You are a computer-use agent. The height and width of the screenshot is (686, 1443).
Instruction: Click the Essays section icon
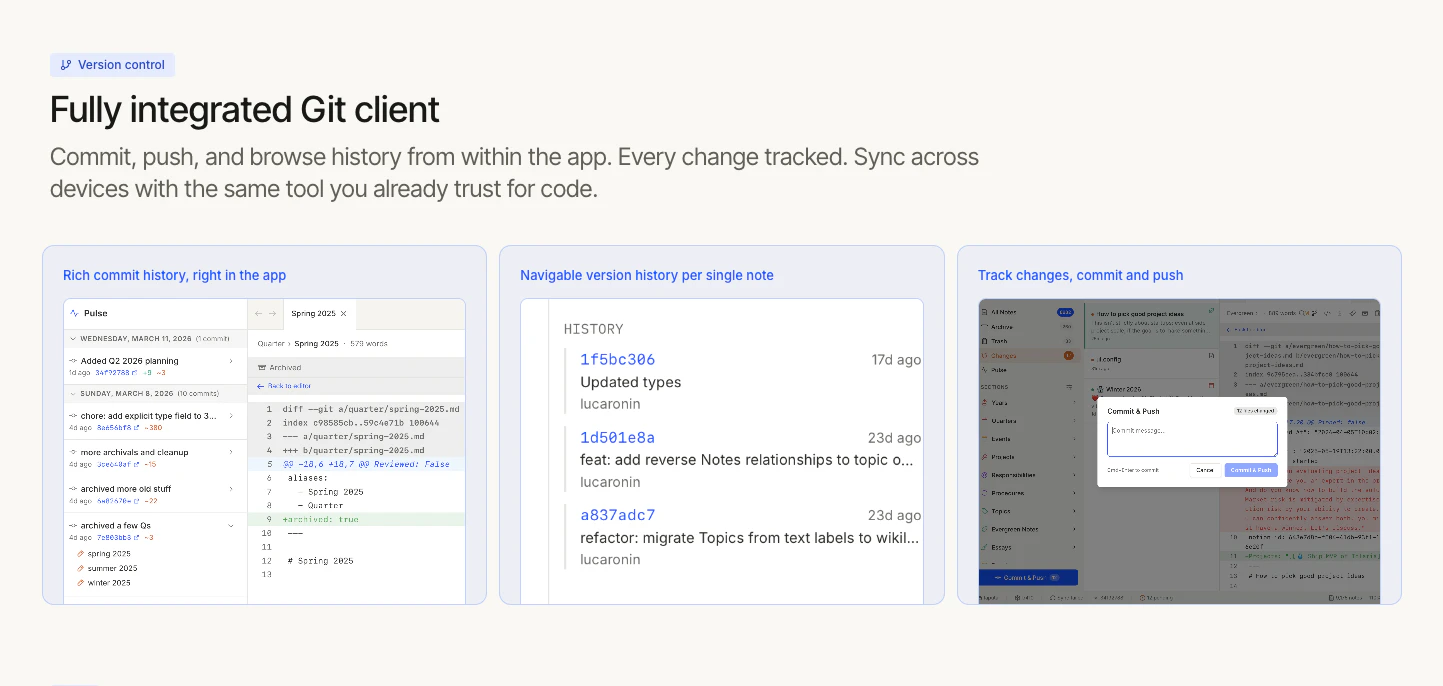click(x=983, y=548)
